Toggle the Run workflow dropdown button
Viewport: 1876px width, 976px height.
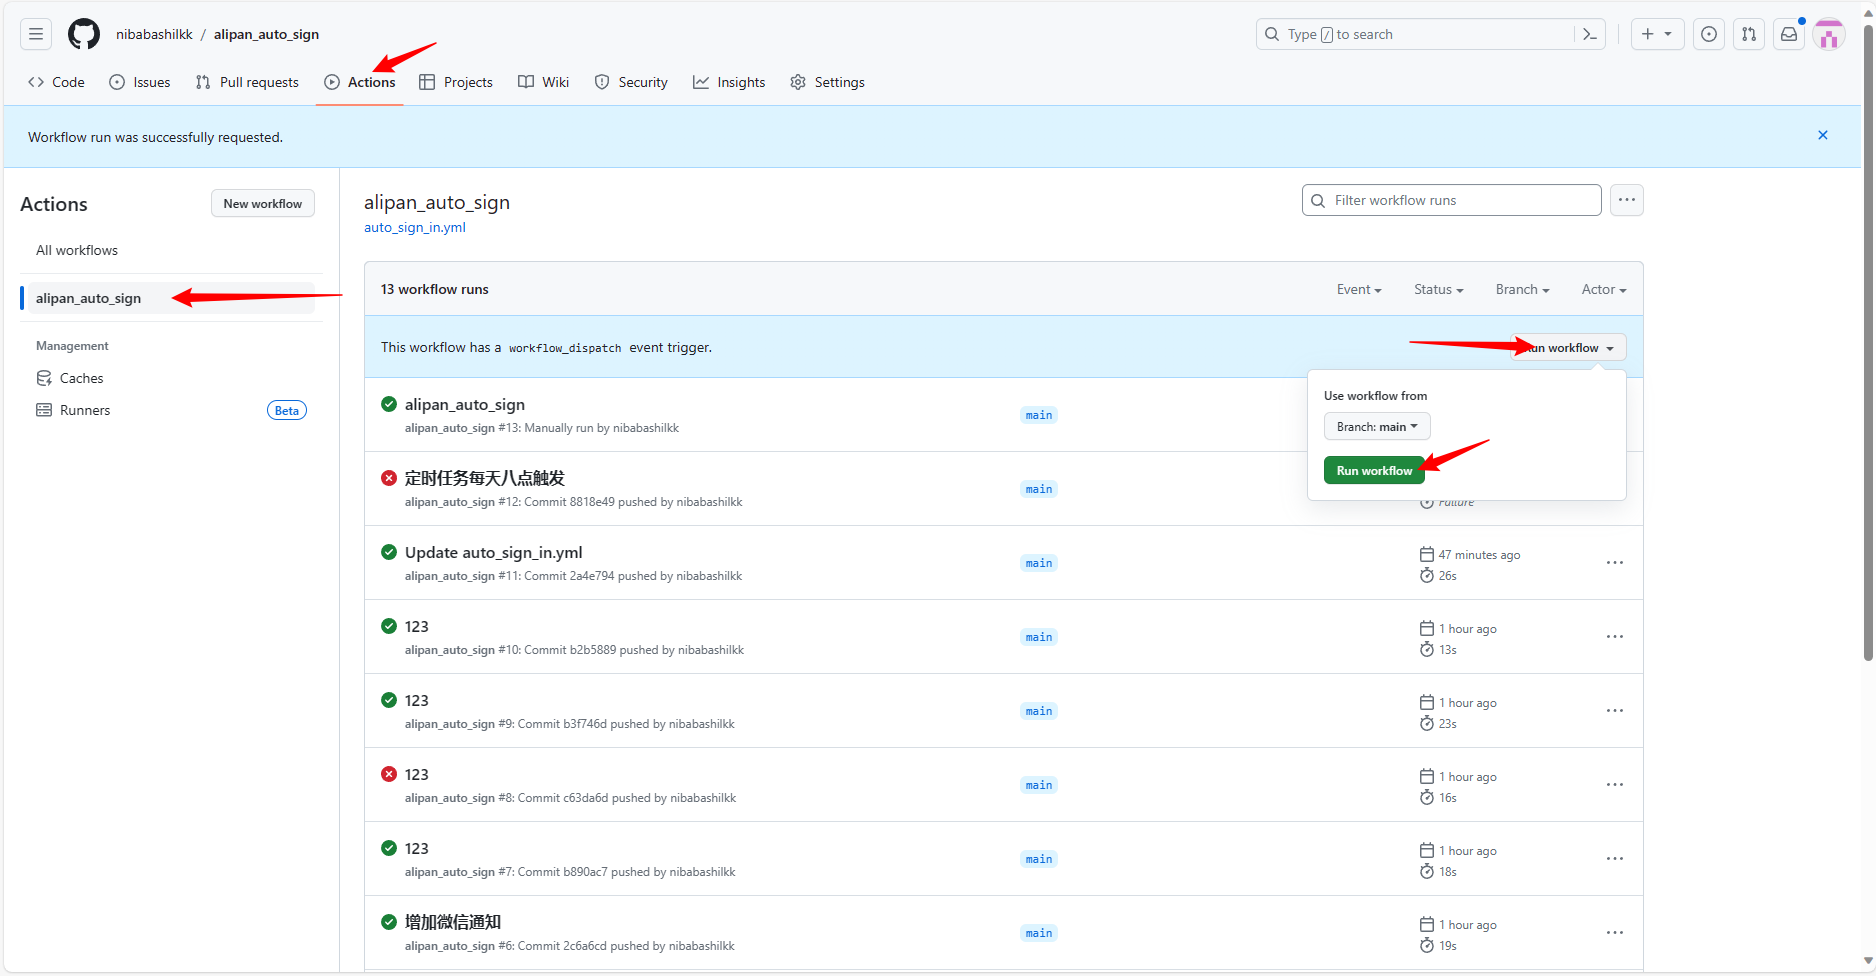[x=1568, y=348]
